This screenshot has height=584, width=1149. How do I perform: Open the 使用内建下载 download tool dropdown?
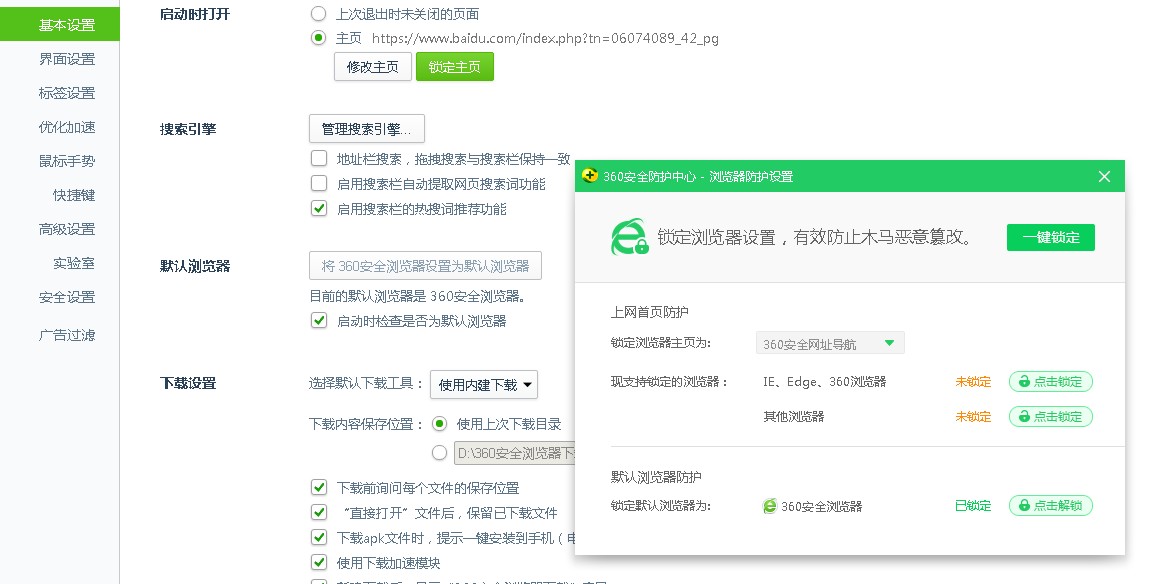coord(484,384)
